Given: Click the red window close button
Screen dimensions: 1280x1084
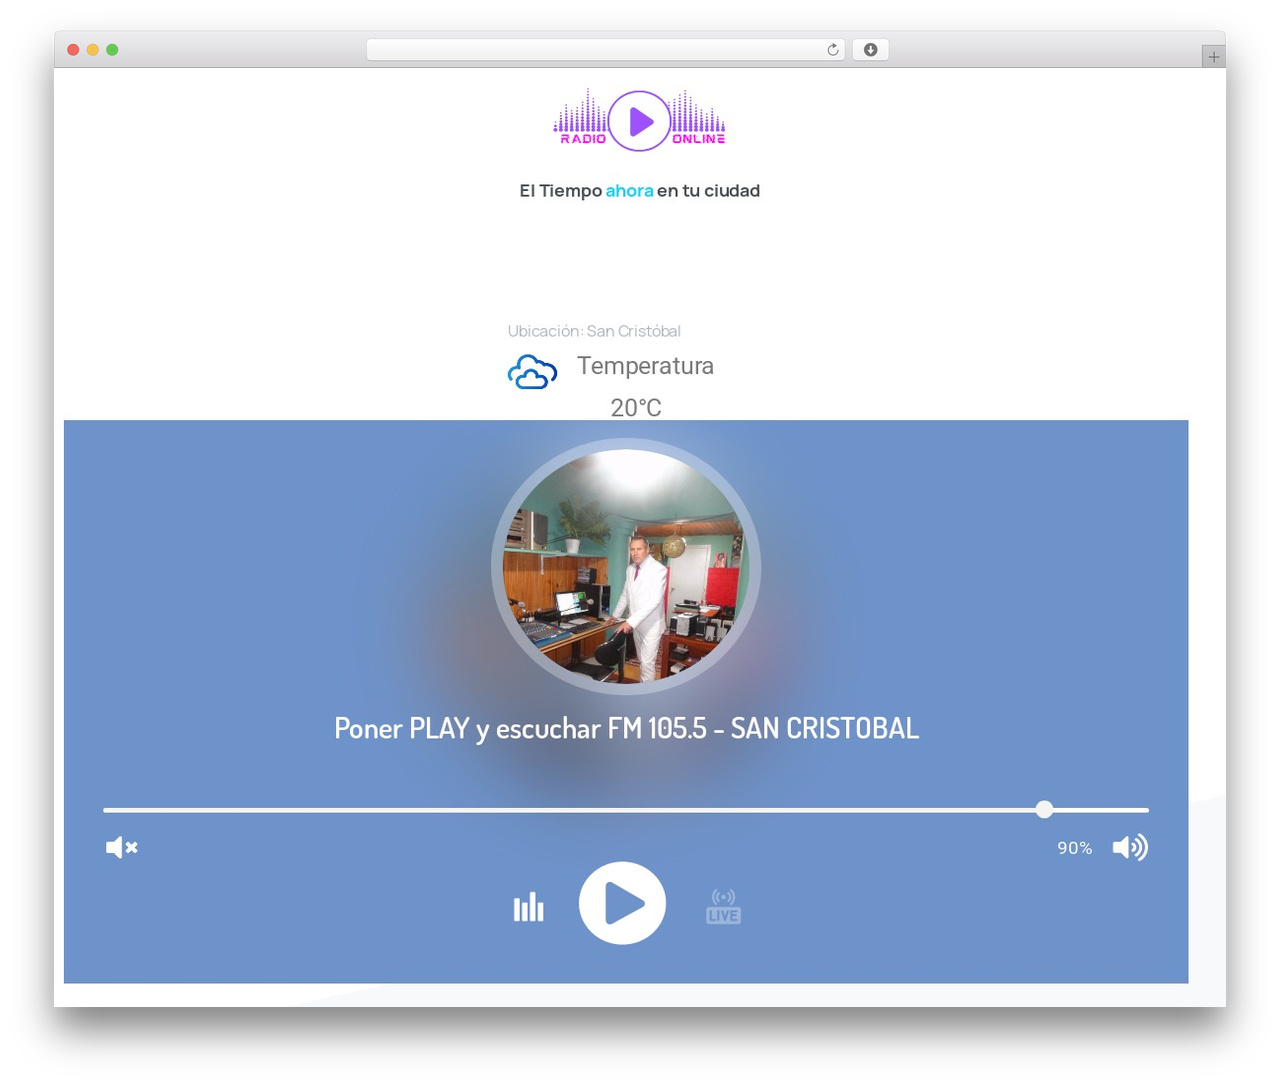Looking at the screenshot, I should 73,50.
